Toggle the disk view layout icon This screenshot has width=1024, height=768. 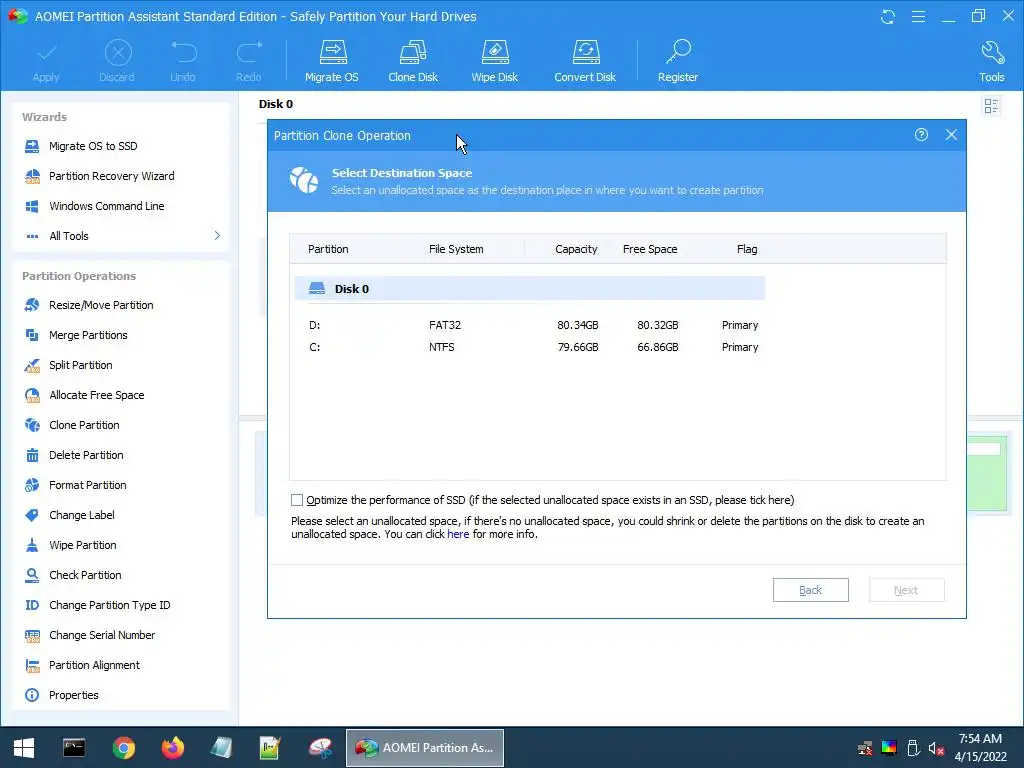(x=991, y=106)
